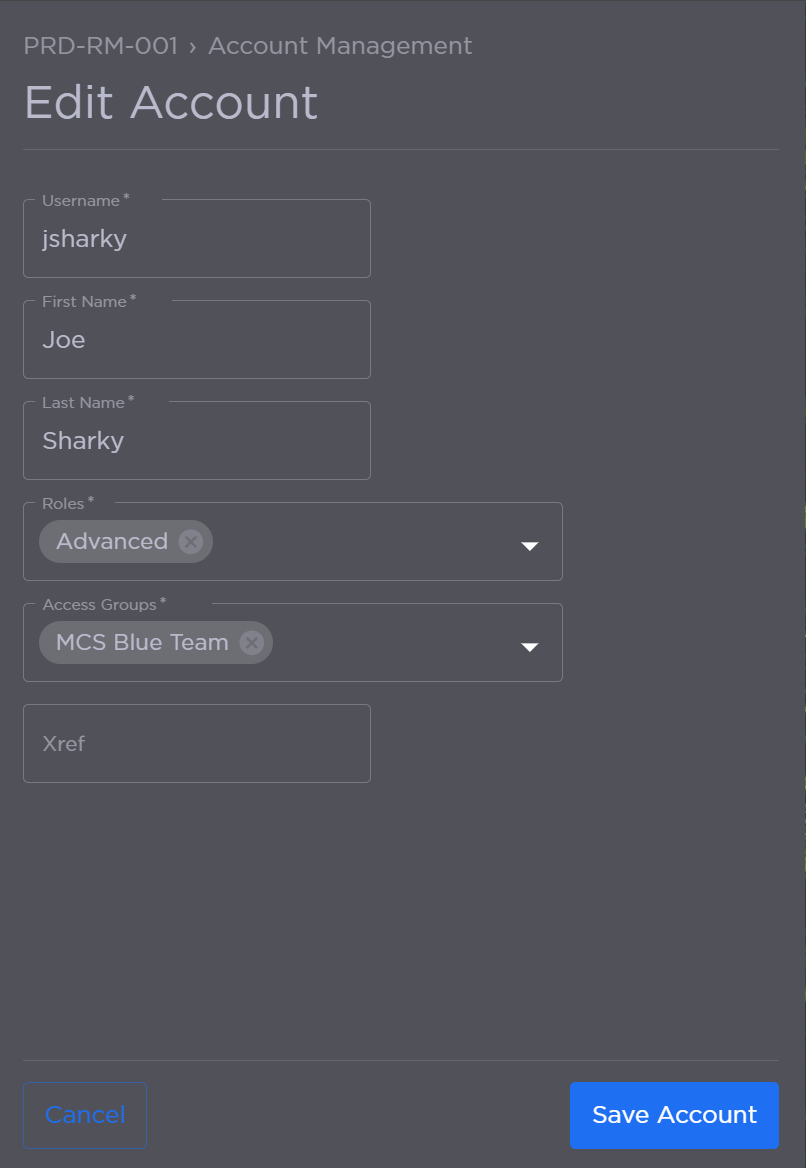
Task: Click the Username input containing jsharky
Action: tap(196, 238)
